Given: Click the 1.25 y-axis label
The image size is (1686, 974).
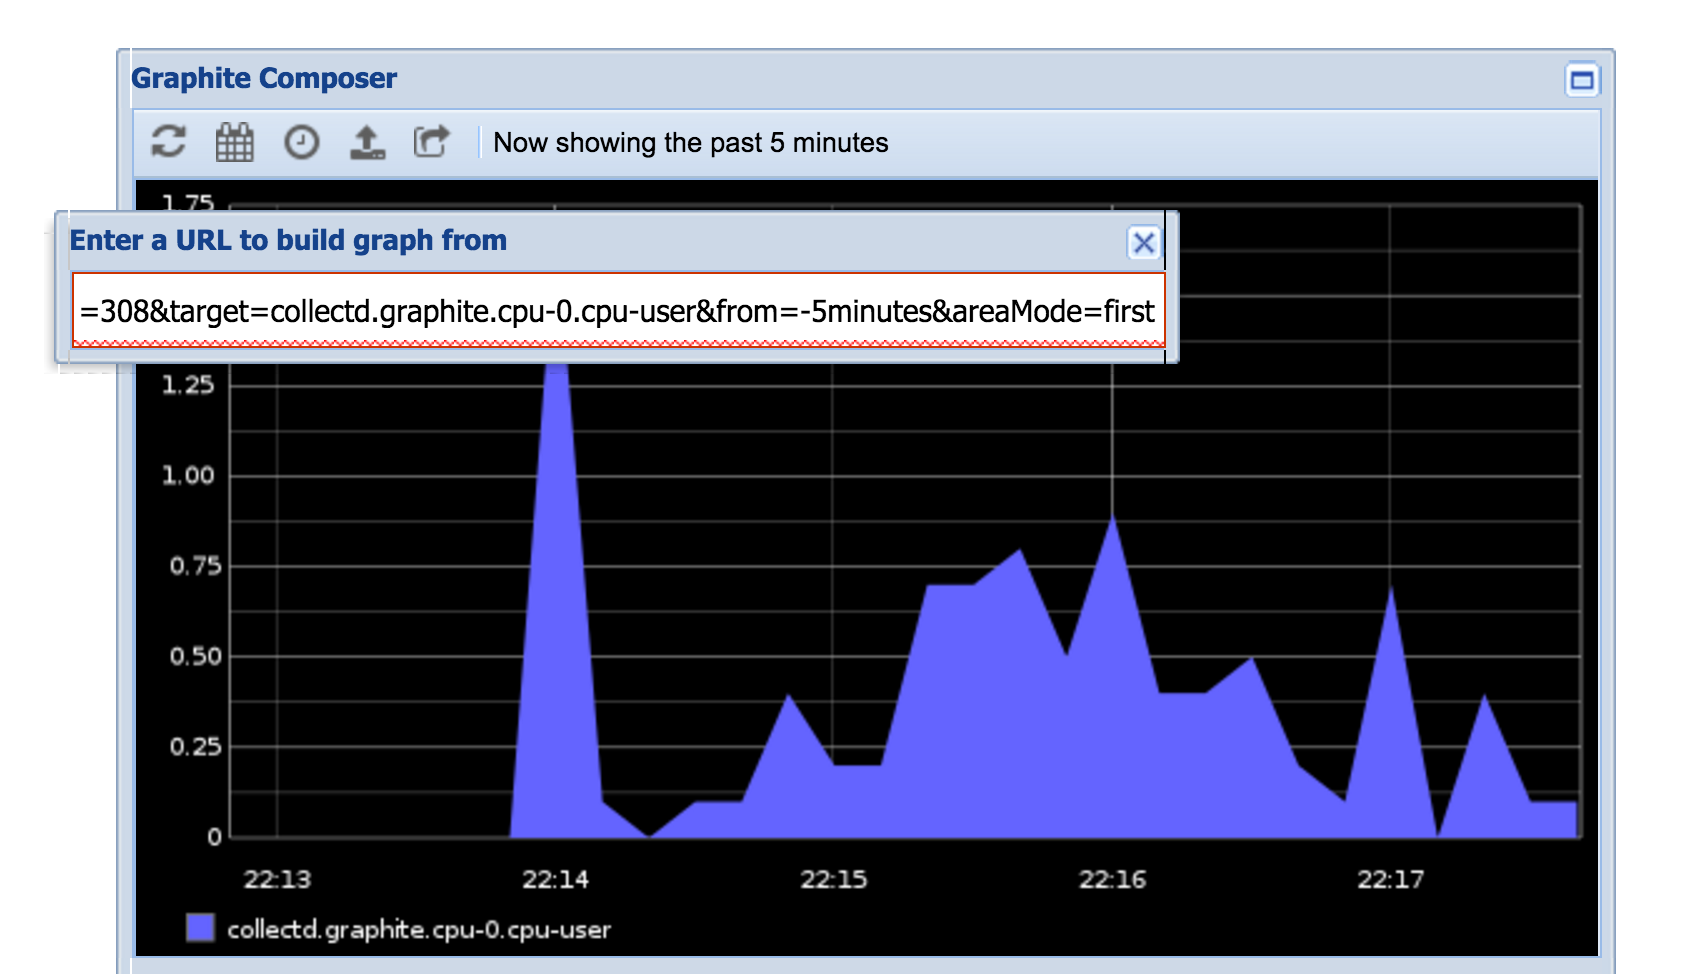Looking at the screenshot, I should point(189,385).
